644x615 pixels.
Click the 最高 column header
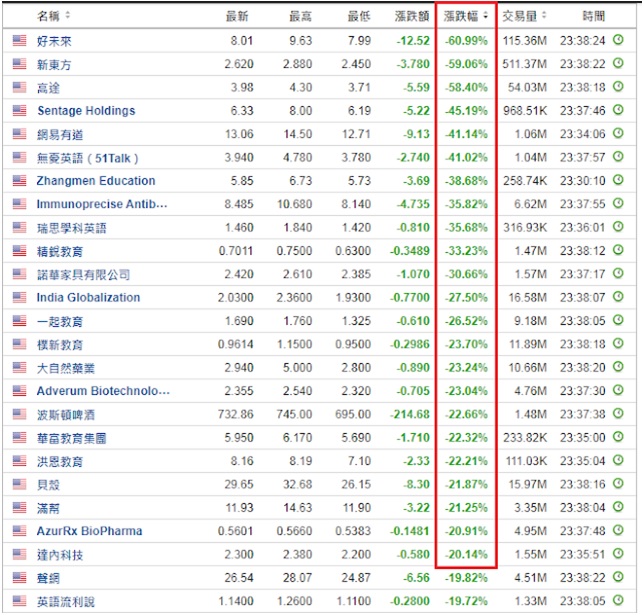[300, 16]
